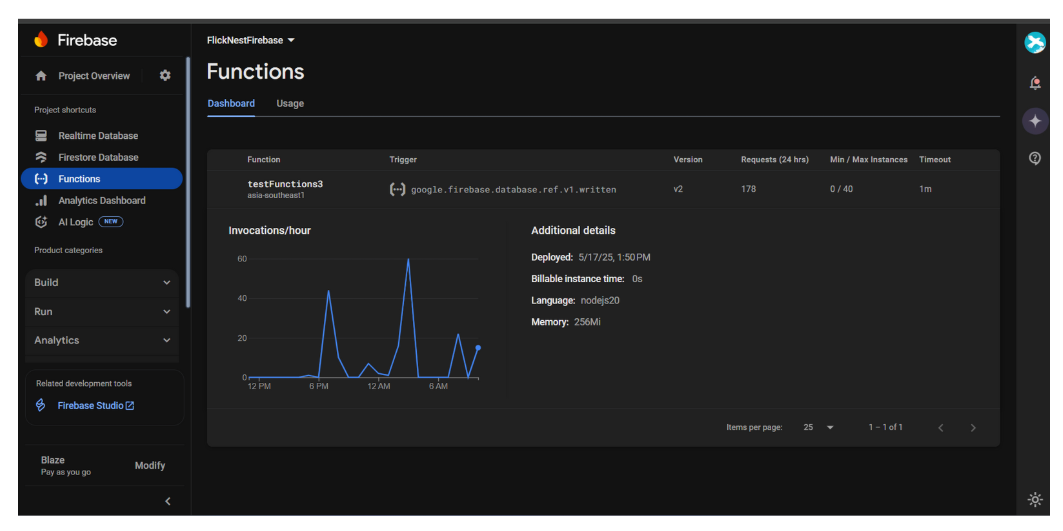The width and height of the screenshot is (1063, 531).
Task: Click the asia-southeast1 region label
Action: click(x=276, y=195)
